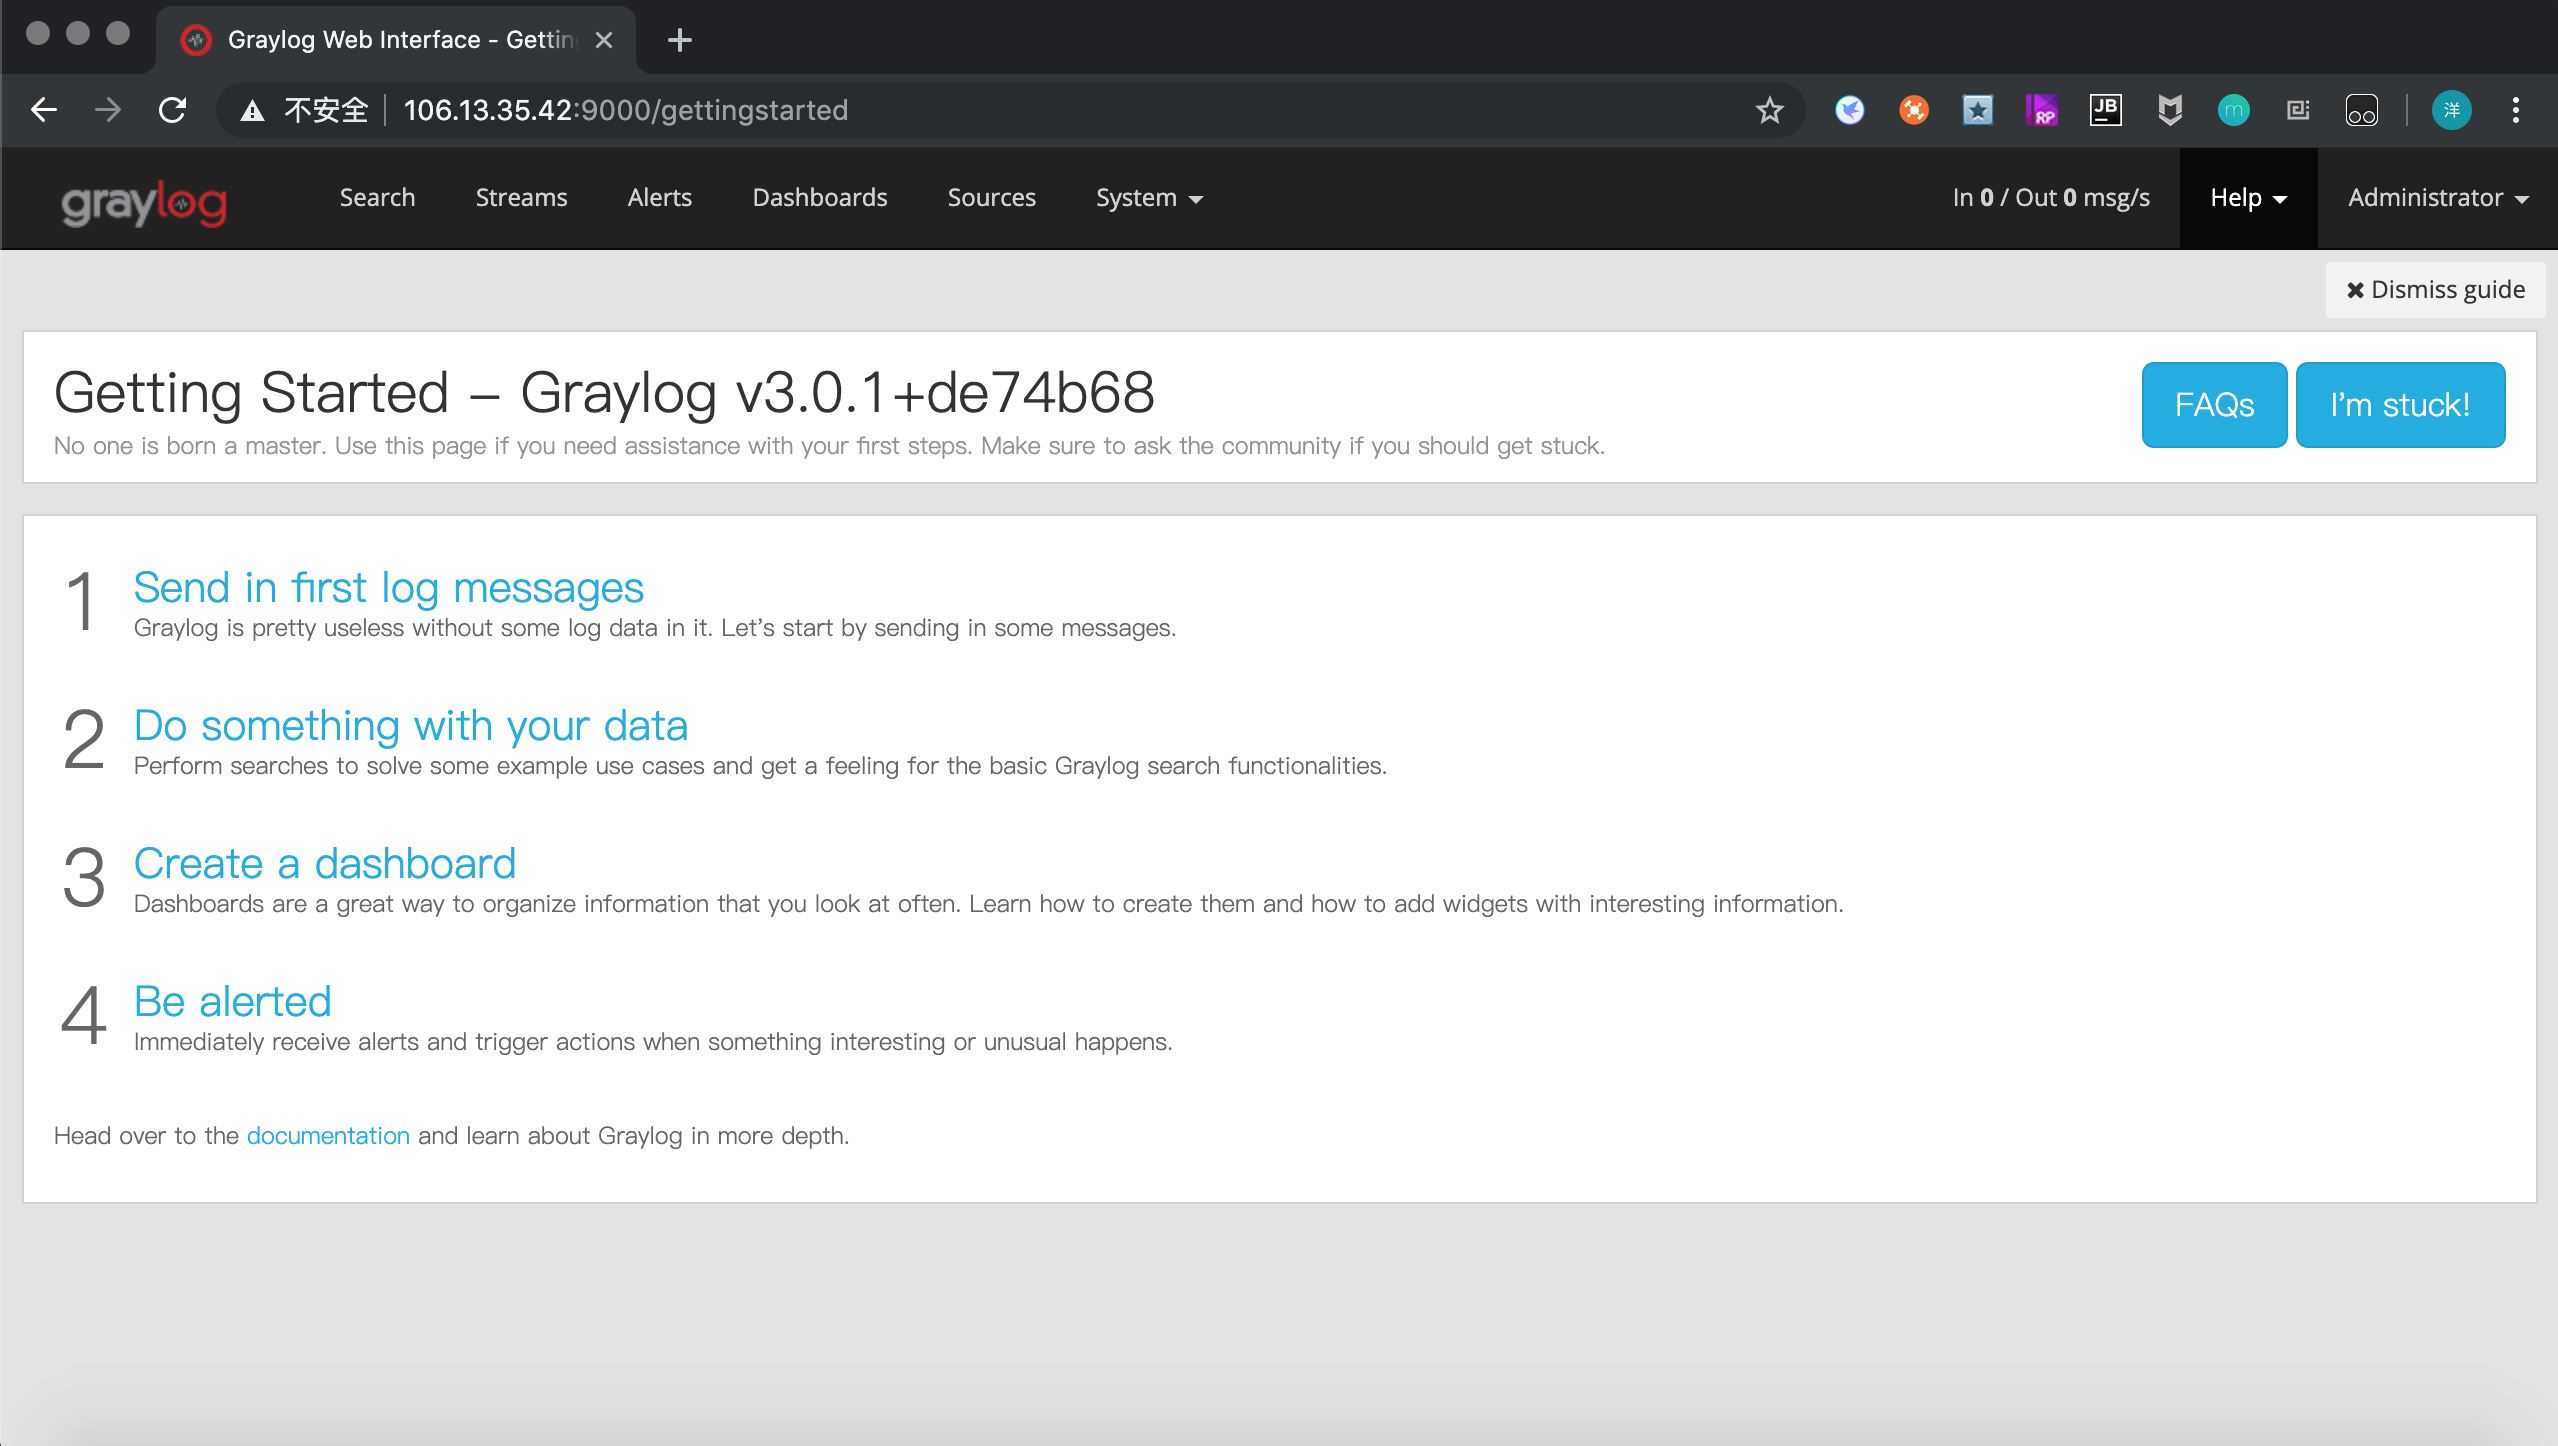Open the Dashboards menu item
Image resolution: width=2558 pixels, height=1446 pixels.
pos(819,198)
